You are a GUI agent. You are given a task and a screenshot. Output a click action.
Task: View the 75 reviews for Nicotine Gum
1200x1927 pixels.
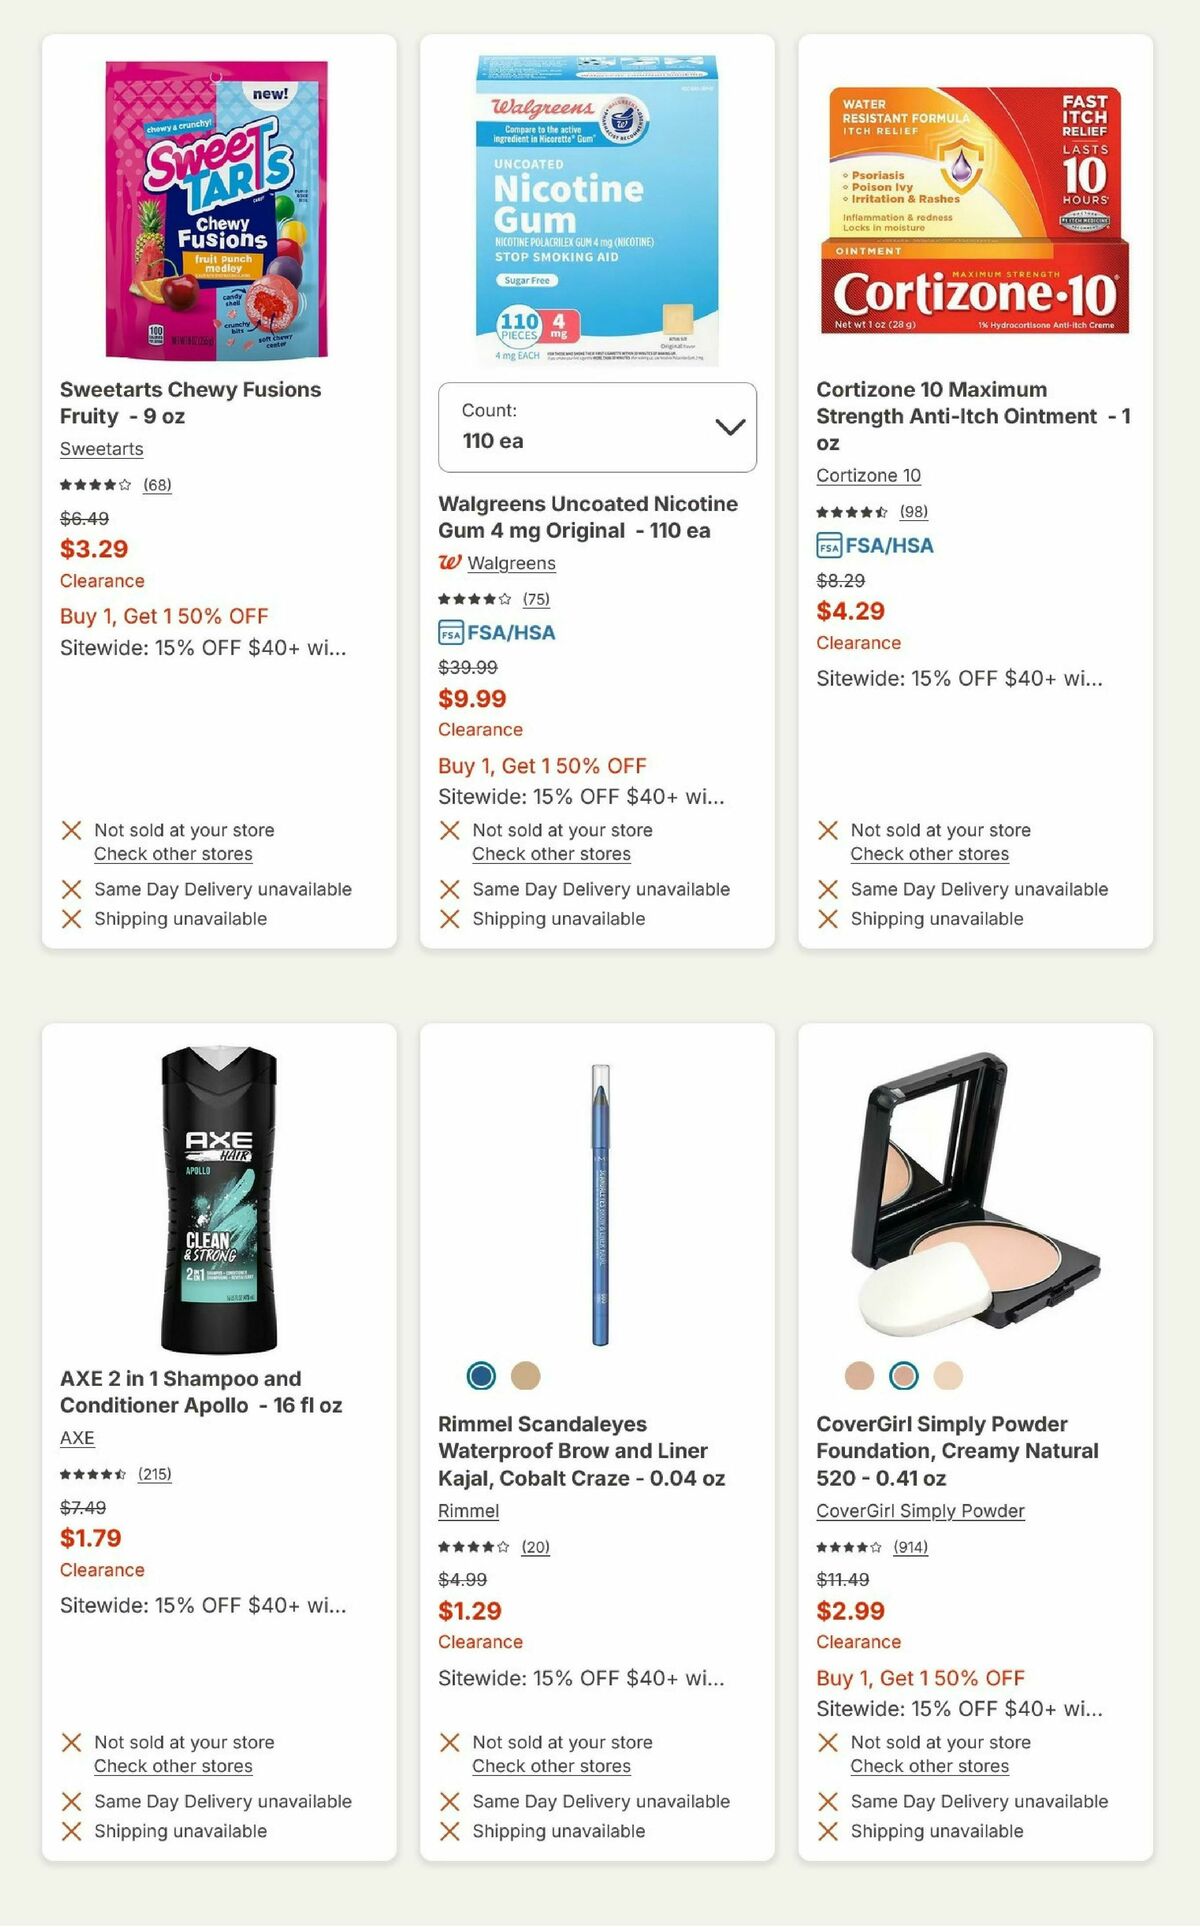(537, 600)
